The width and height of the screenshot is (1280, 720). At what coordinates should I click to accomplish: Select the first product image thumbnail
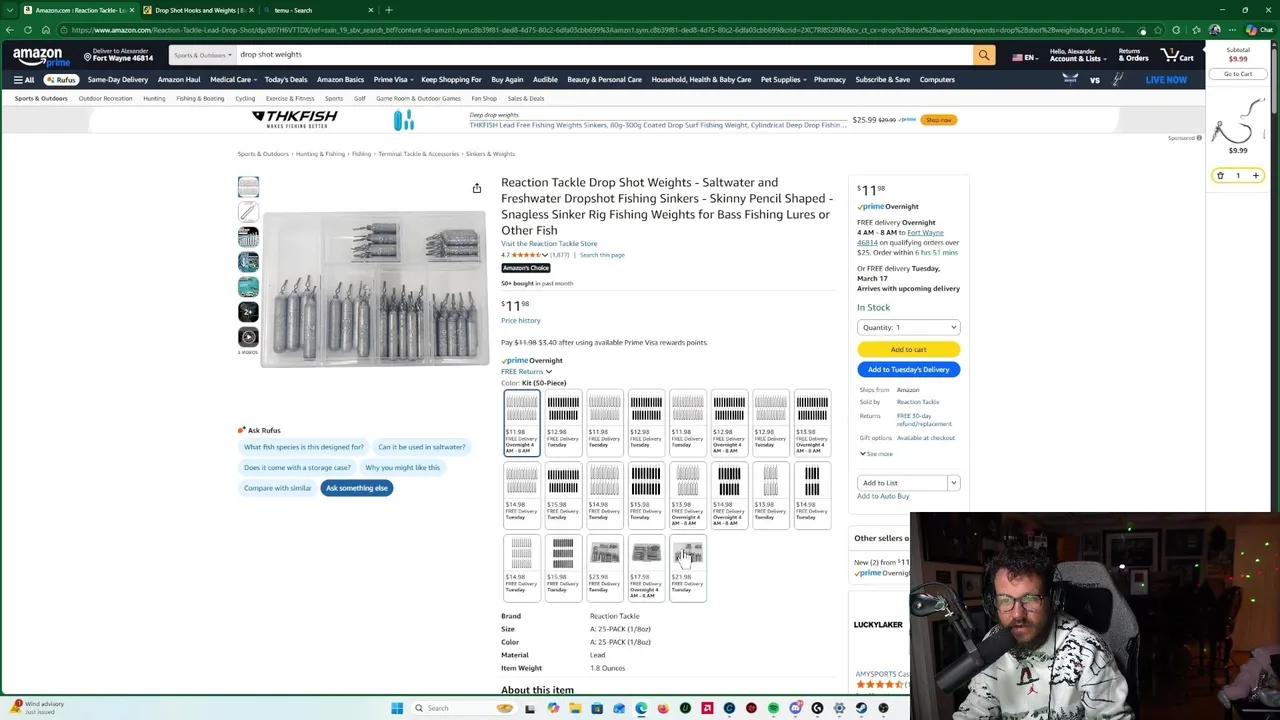[248, 187]
